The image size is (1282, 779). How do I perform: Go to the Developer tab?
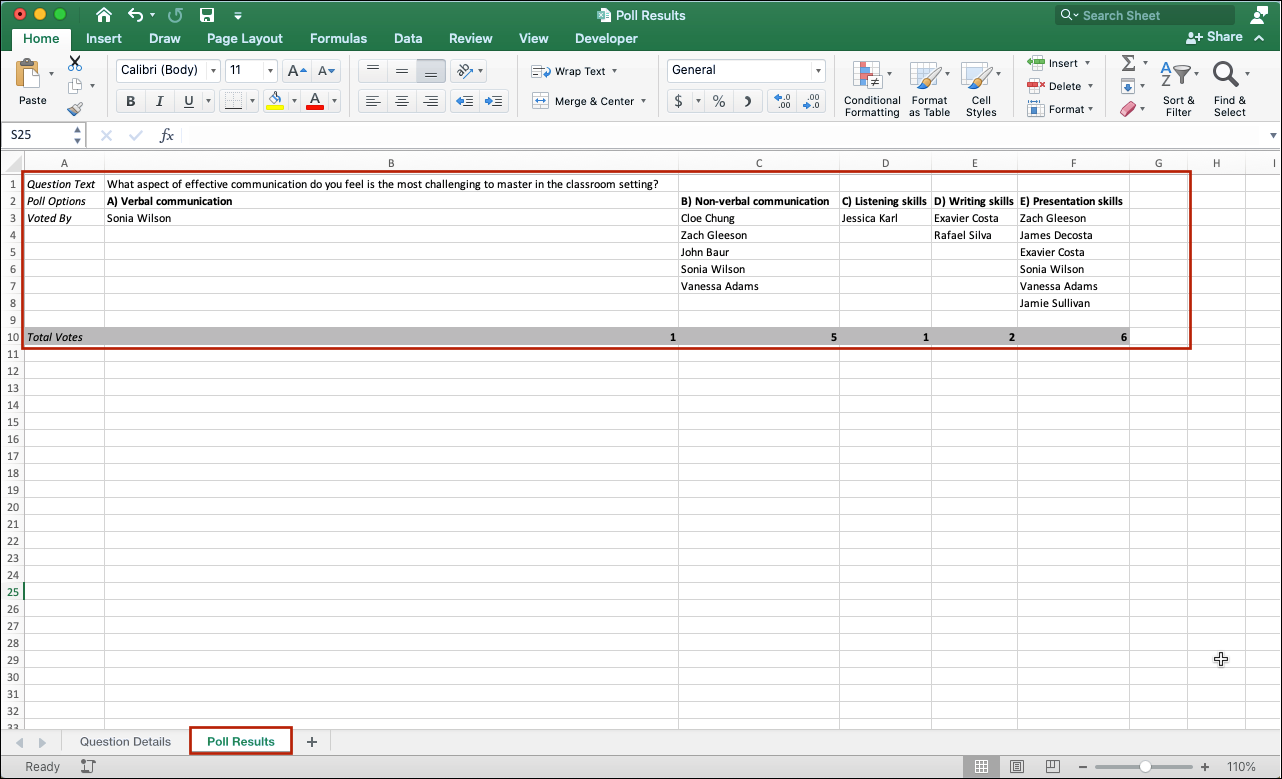tap(606, 38)
